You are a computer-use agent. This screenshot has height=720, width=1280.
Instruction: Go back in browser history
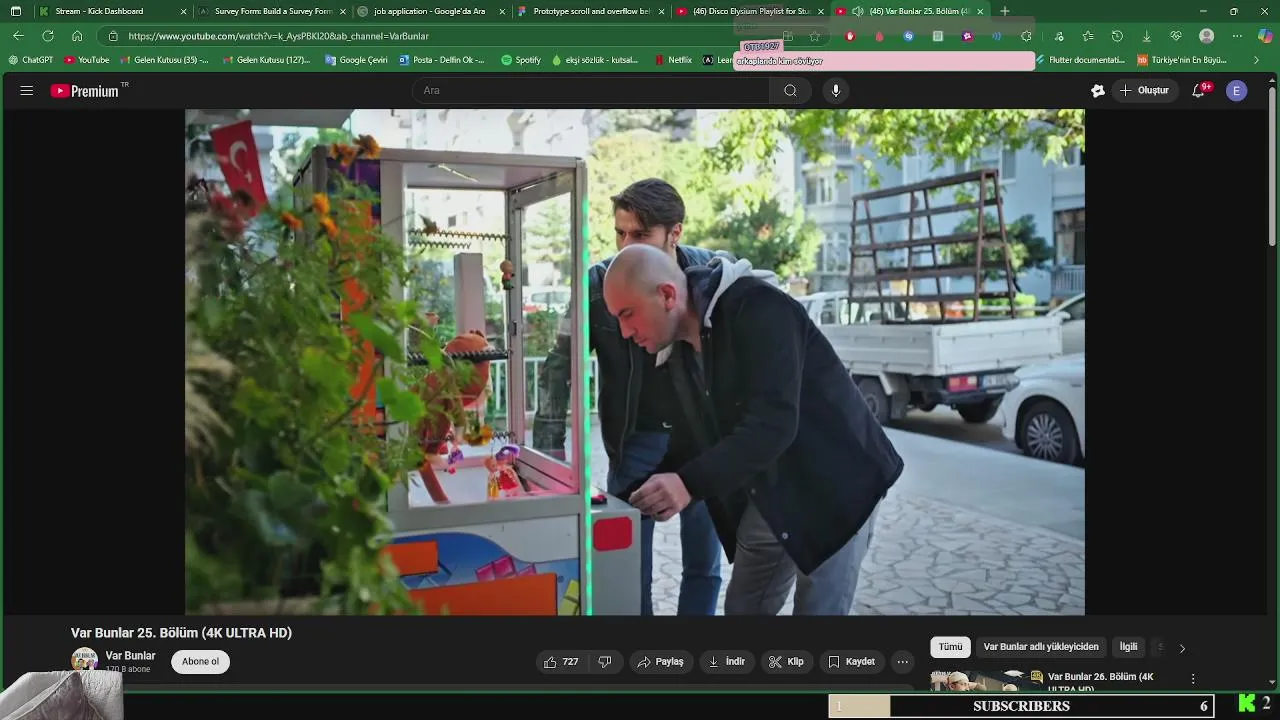pyautogui.click(x=18, y=36)
